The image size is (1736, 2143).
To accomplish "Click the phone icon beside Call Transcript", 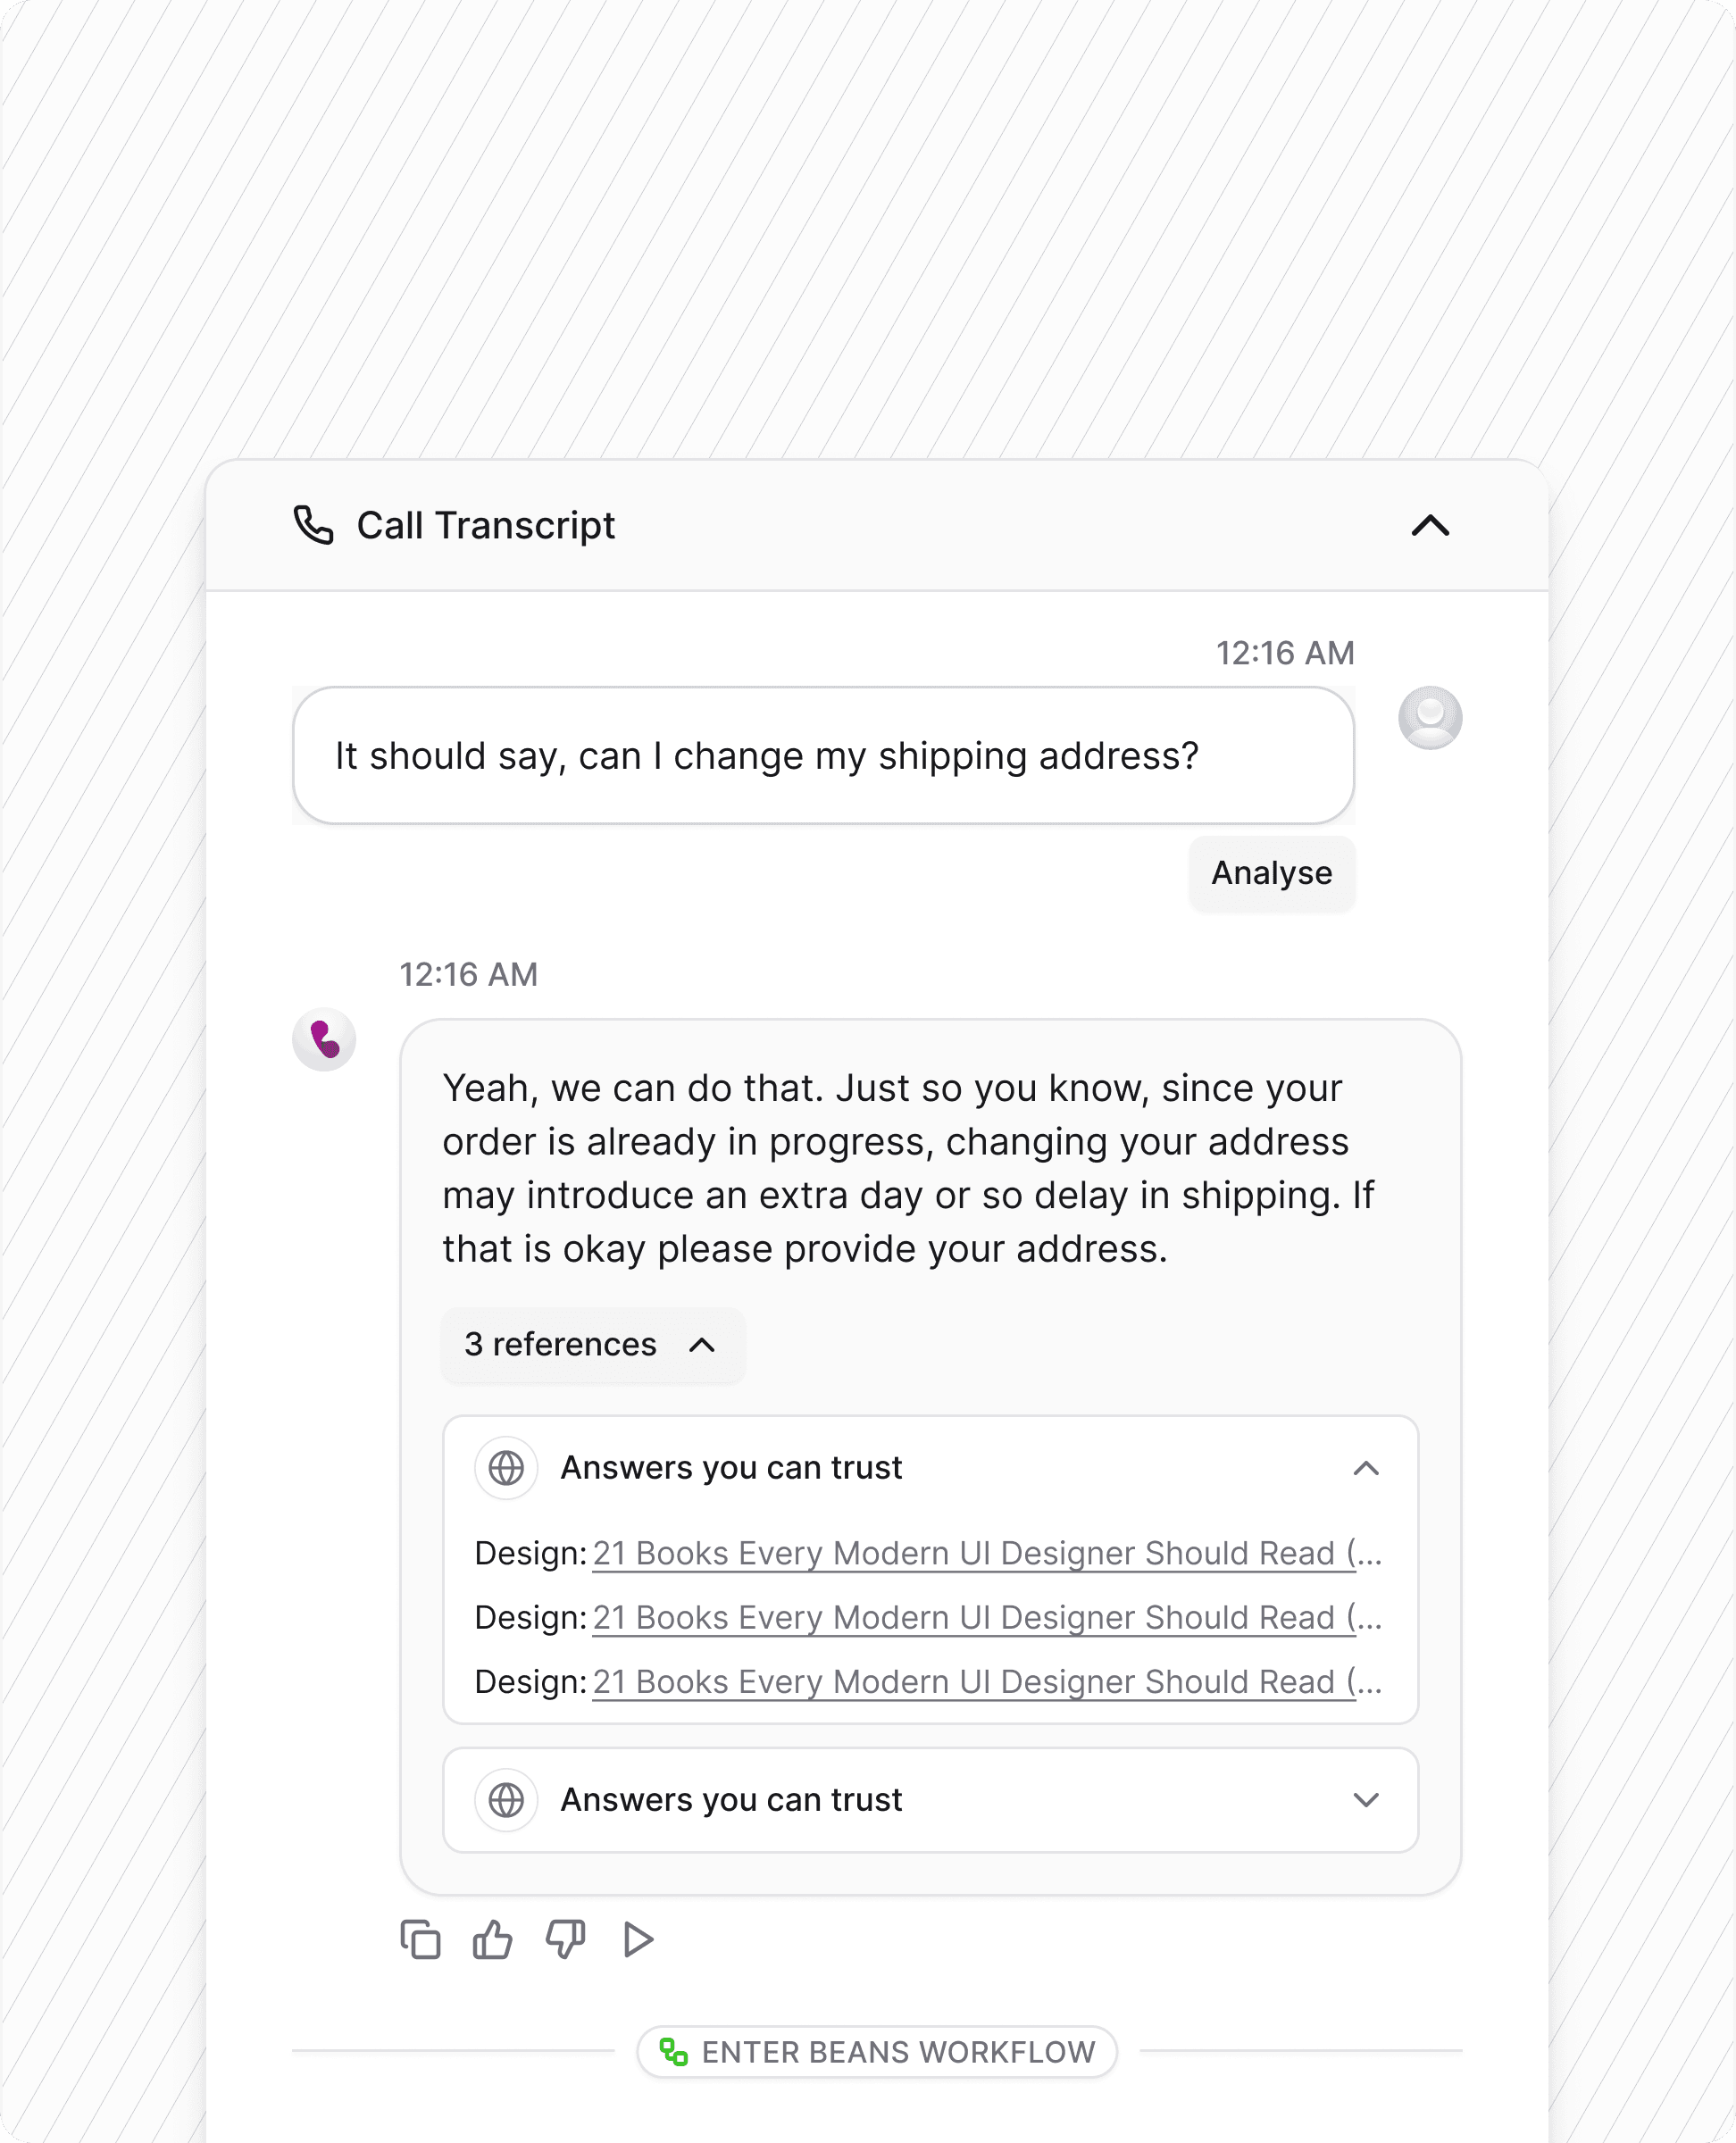I will click(313, 525).
